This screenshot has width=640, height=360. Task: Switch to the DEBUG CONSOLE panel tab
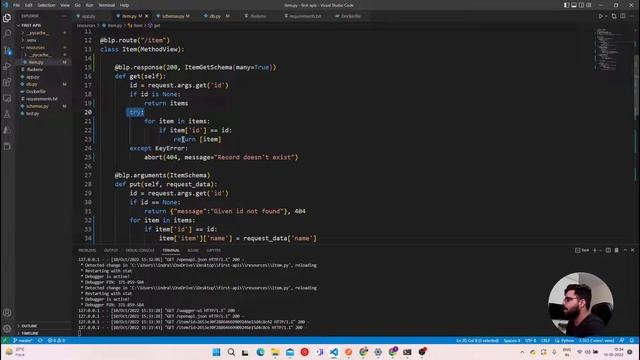[140, 250]
